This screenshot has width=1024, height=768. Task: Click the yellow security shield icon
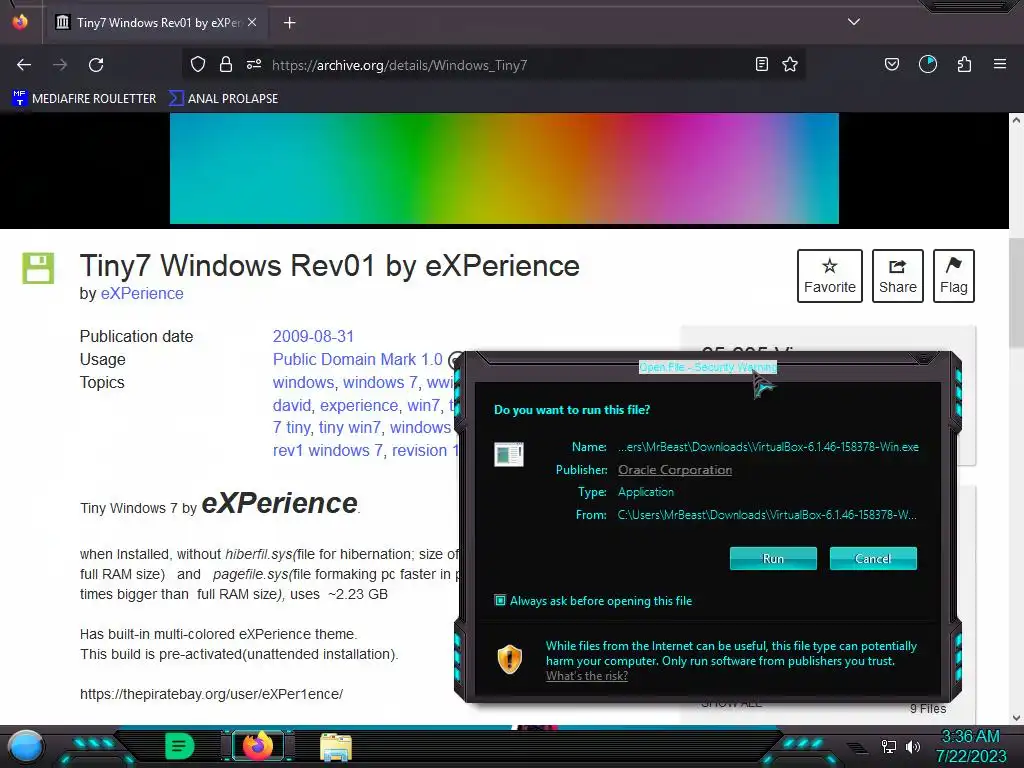pos(509,660)
